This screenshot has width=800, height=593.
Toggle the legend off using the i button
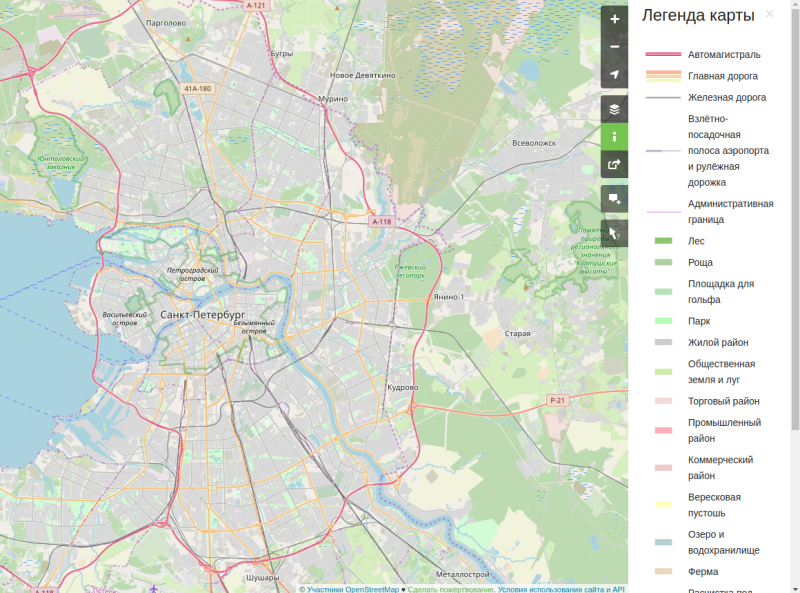coord(616,135)
